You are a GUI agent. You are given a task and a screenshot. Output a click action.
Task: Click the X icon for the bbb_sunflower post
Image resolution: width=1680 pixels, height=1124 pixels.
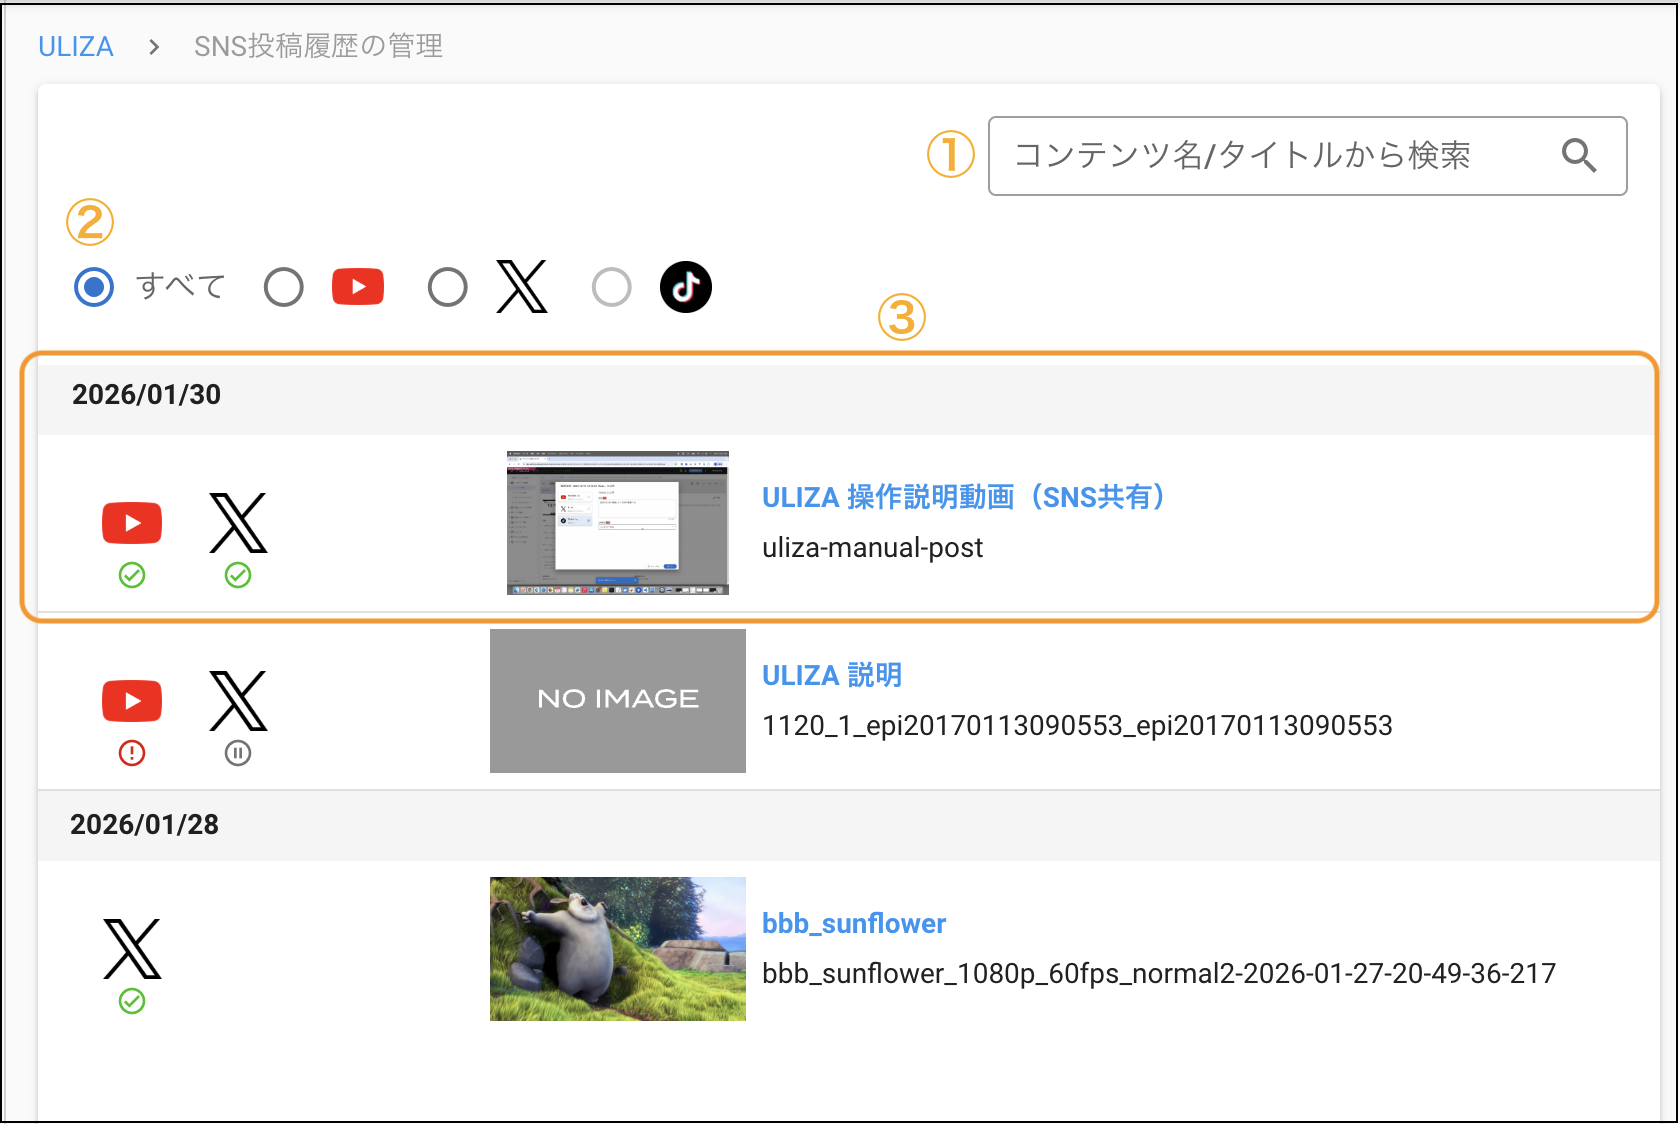tap(132, 948)
